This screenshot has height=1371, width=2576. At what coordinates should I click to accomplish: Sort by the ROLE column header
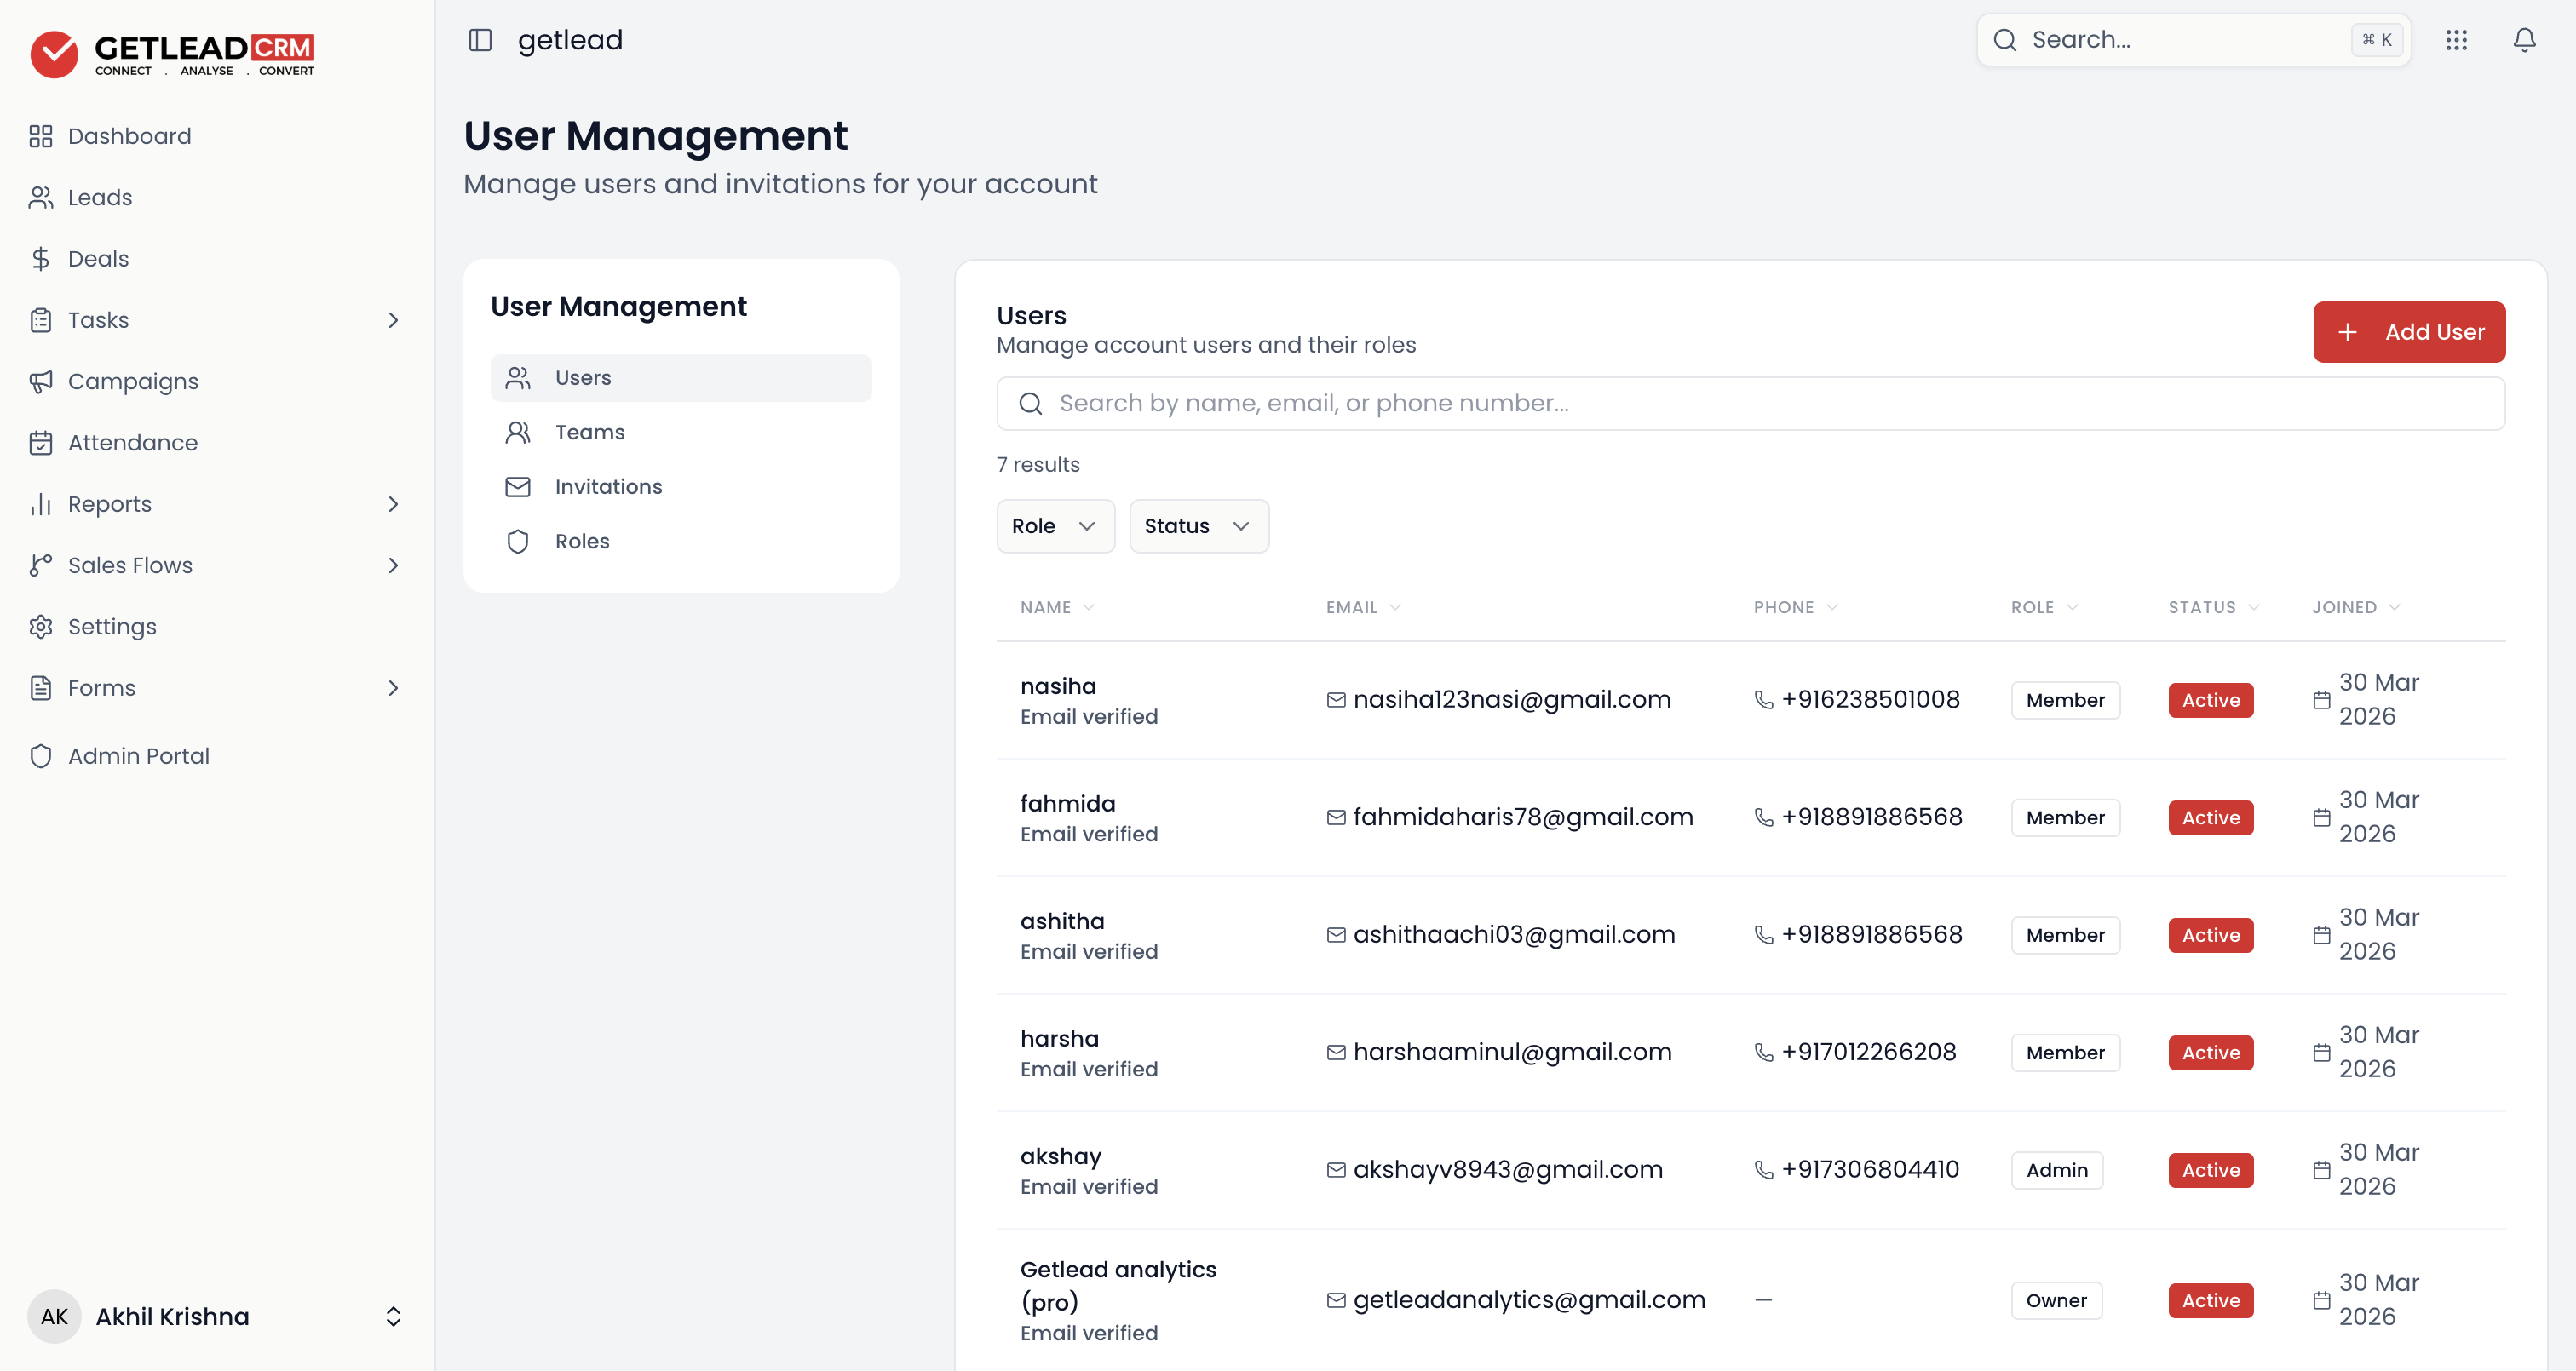pyautogui.click(x=2044, y=607)
